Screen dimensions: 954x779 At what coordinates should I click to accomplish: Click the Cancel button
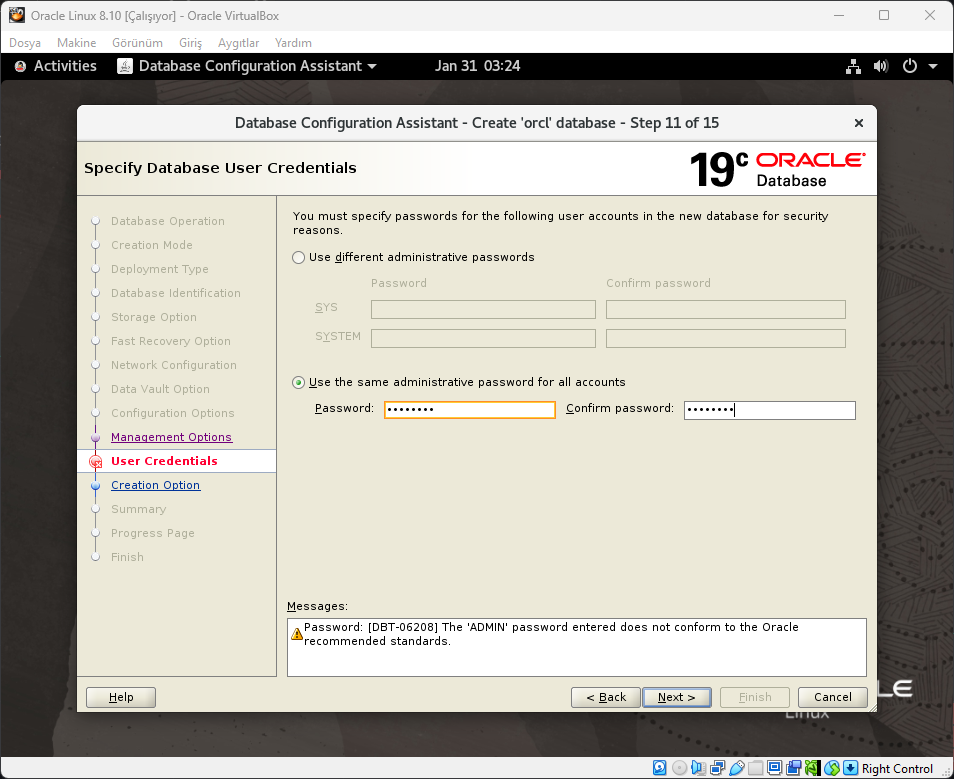click(x=833, y=697)
